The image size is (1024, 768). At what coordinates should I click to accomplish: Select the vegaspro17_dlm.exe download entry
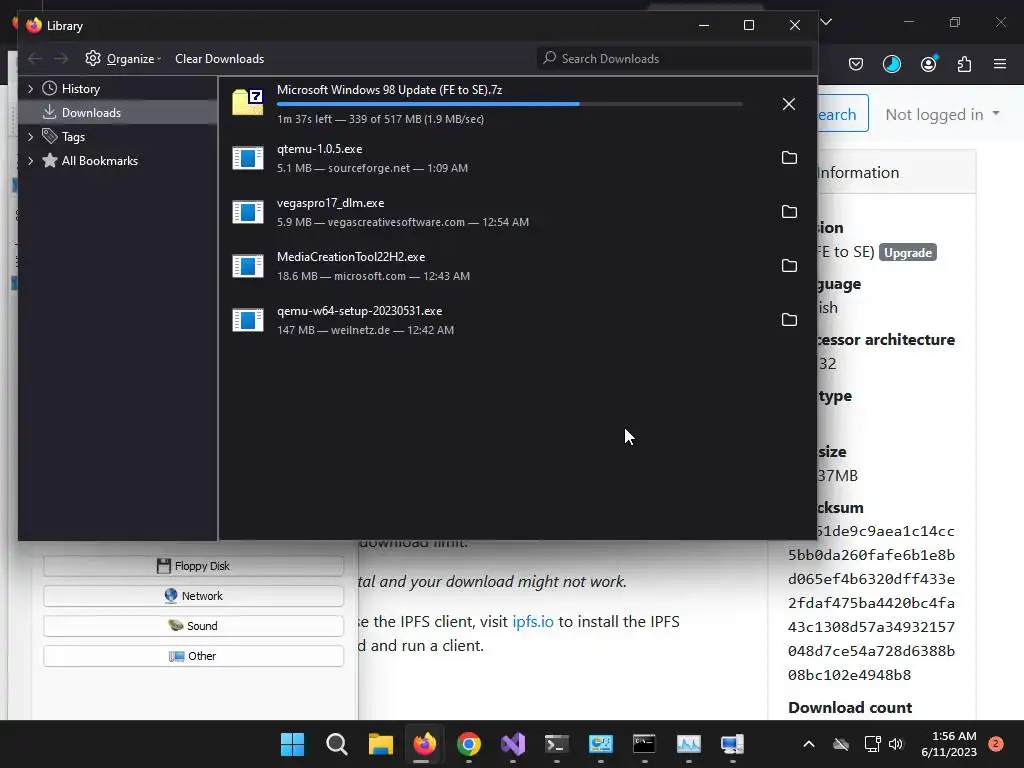point(517,212)
